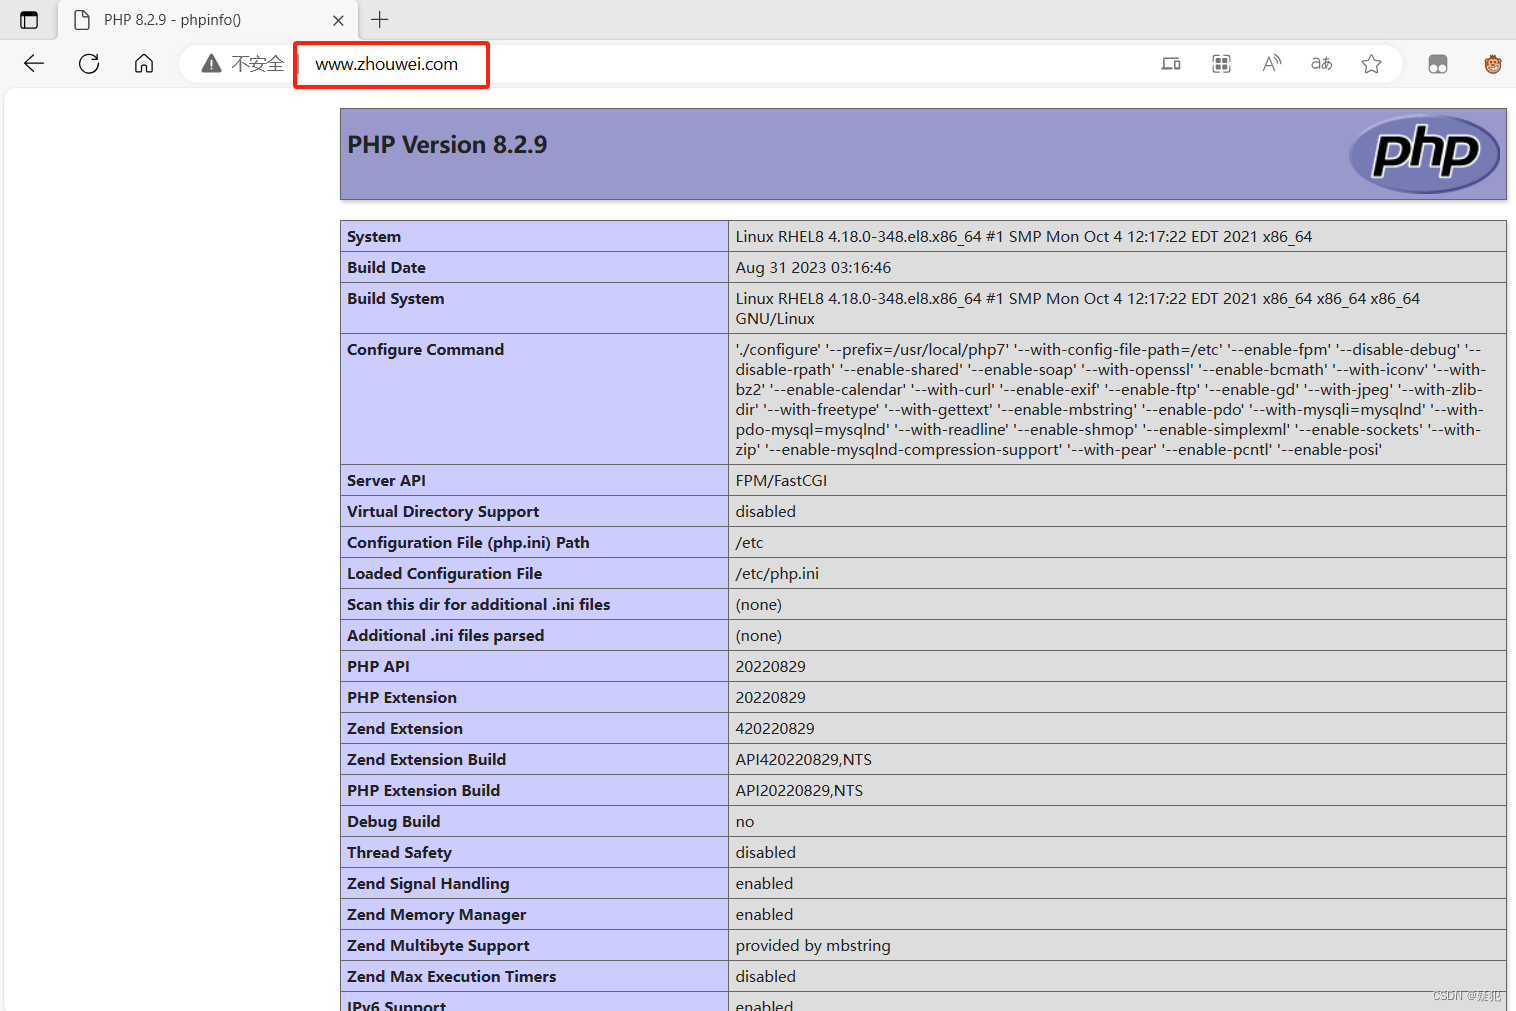
Task: Select the Build System row label
Action: [x=396, y=299]
